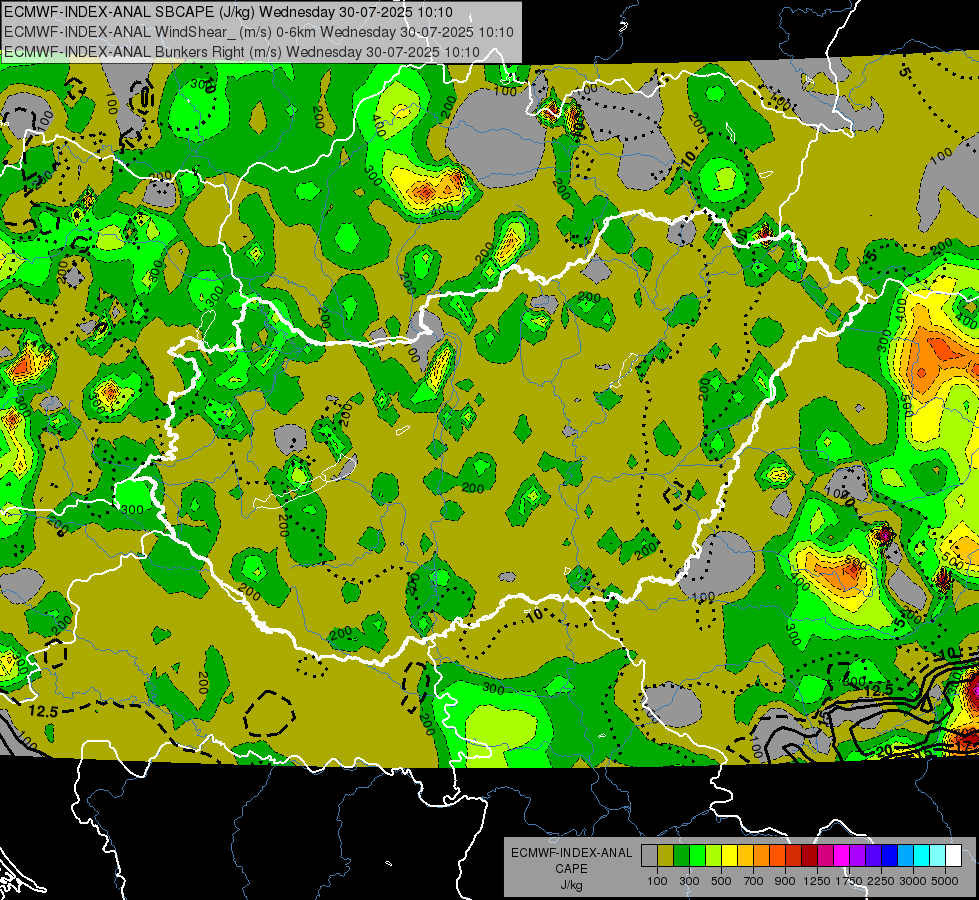Select the white legend swatch
Viewport: 979px width, 900px height.
[x=953, y=856]
